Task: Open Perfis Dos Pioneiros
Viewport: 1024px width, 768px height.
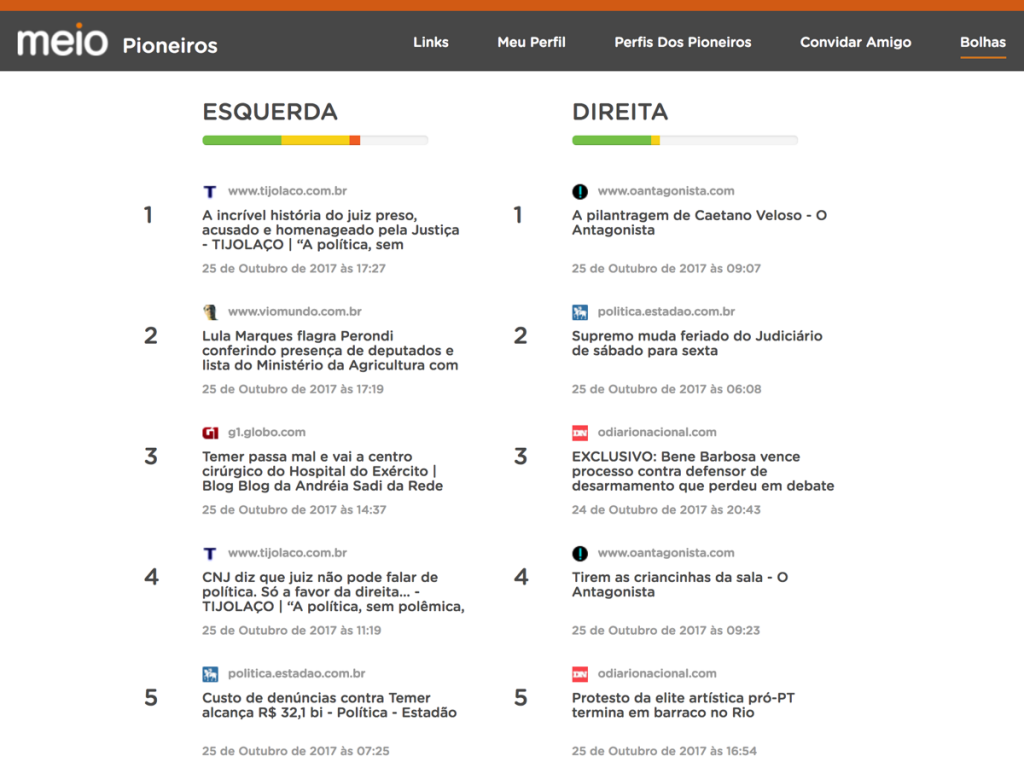Action: pos(682,42)
